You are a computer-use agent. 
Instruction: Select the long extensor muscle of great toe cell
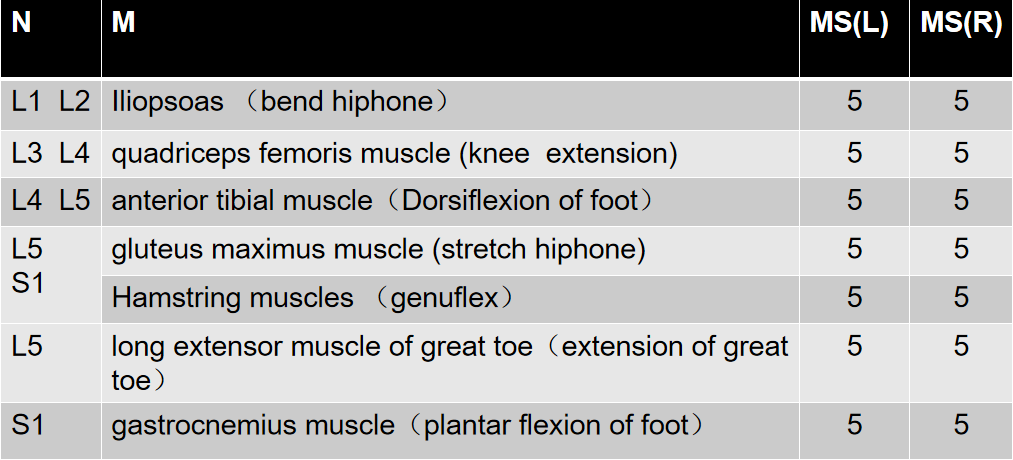pos(450,362)
